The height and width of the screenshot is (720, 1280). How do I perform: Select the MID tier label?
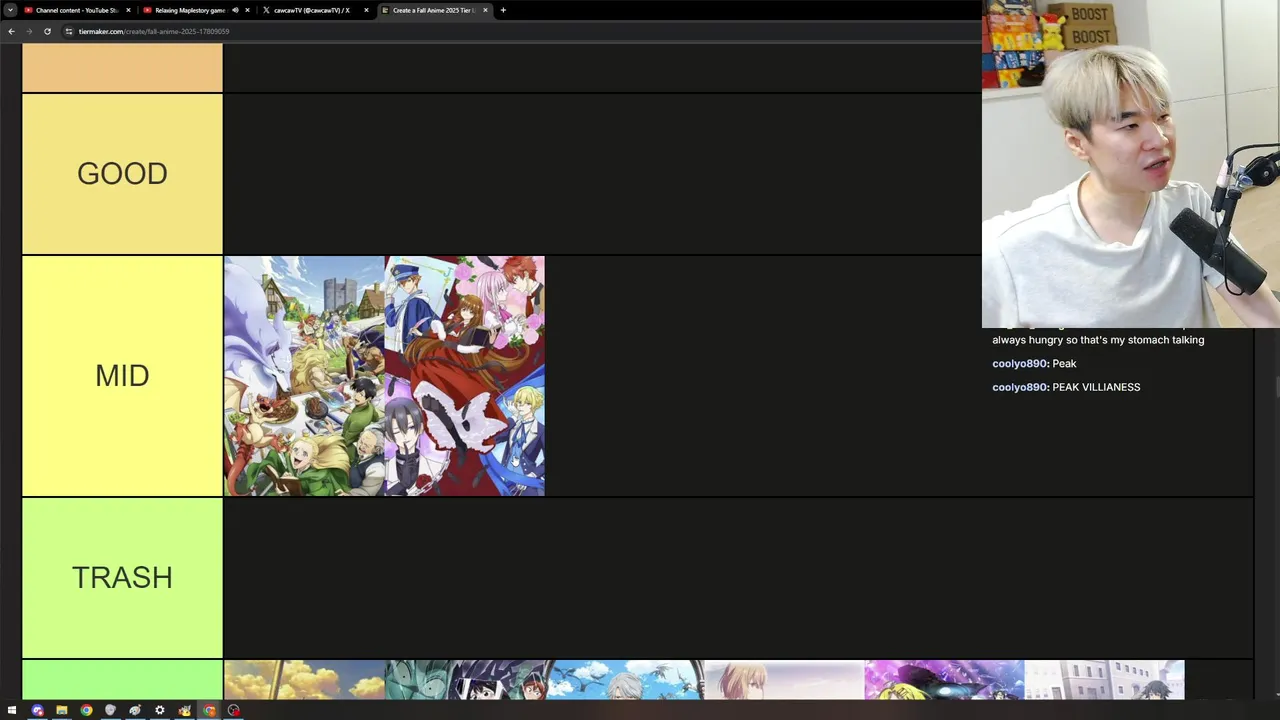[122, 376]
